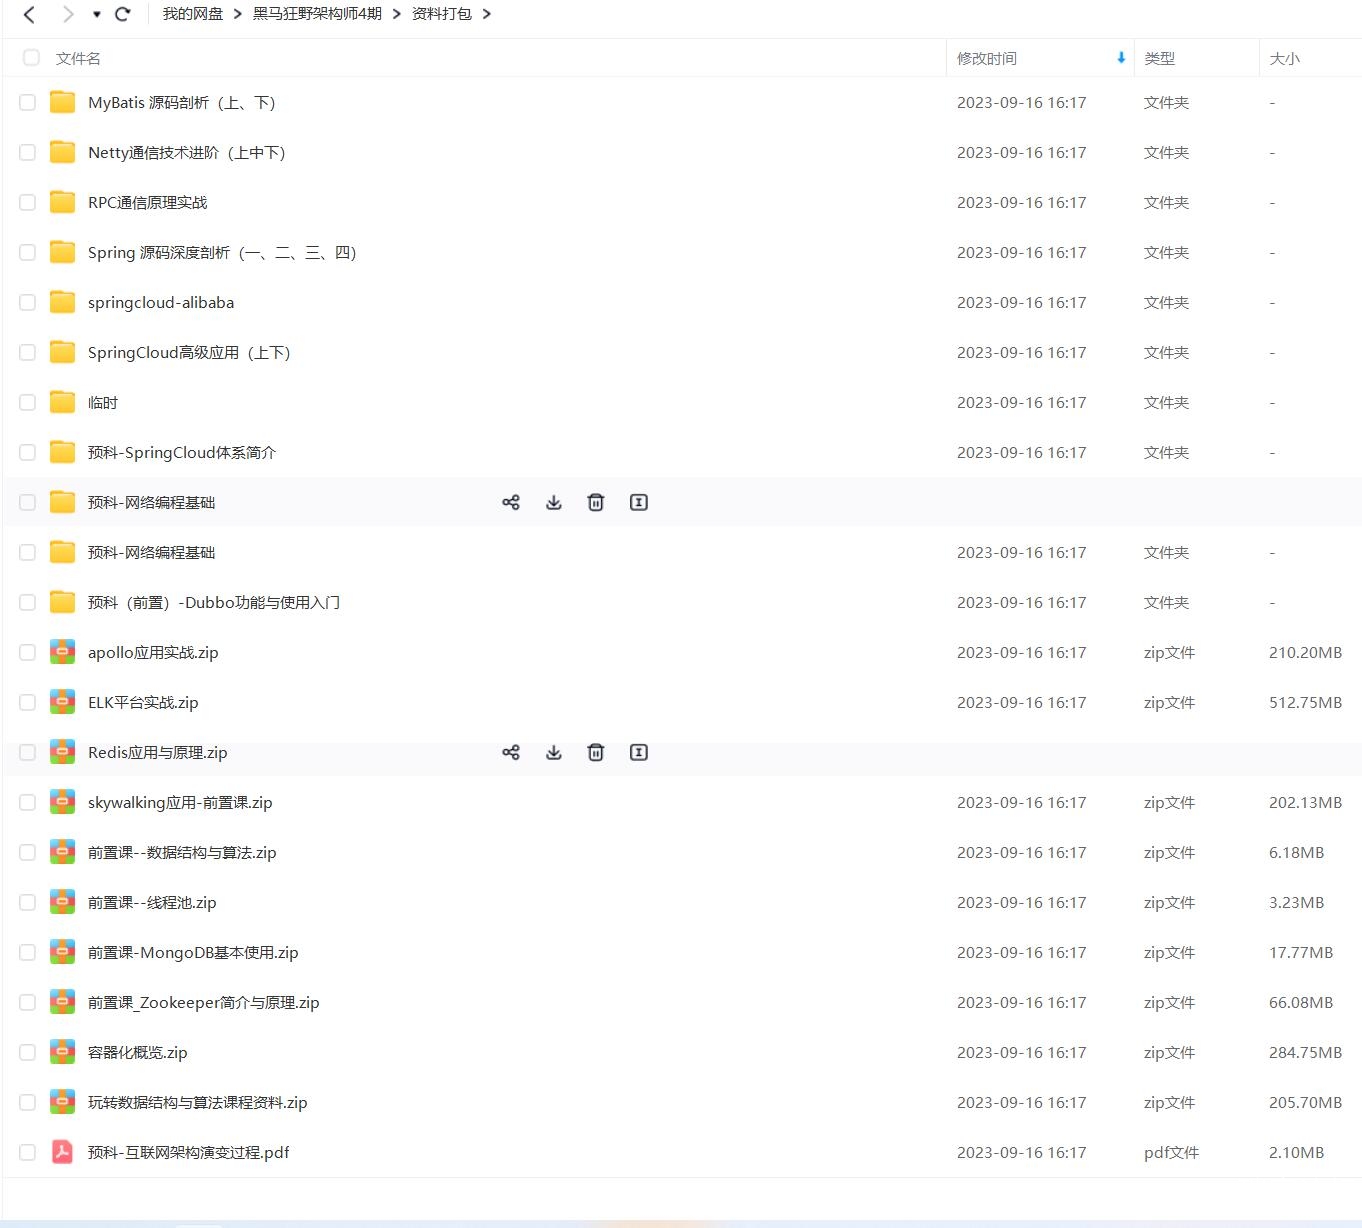Tick the select-all checkbox in header
1362x1228 pixels.
[32, 58]
